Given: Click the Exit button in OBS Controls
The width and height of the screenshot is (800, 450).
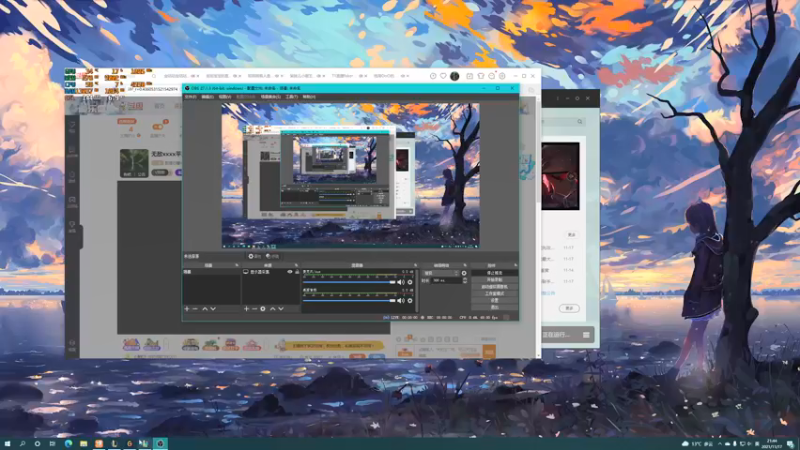Looking at the screenshot, I should (494, 308).
